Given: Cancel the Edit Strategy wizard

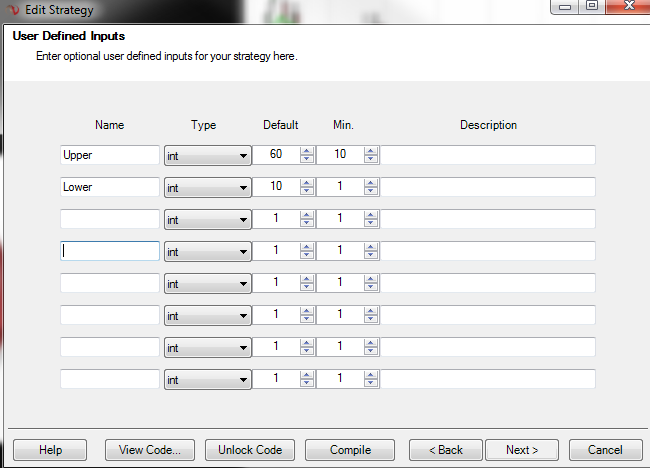Looking at the screenshot, I should point(605,450).
